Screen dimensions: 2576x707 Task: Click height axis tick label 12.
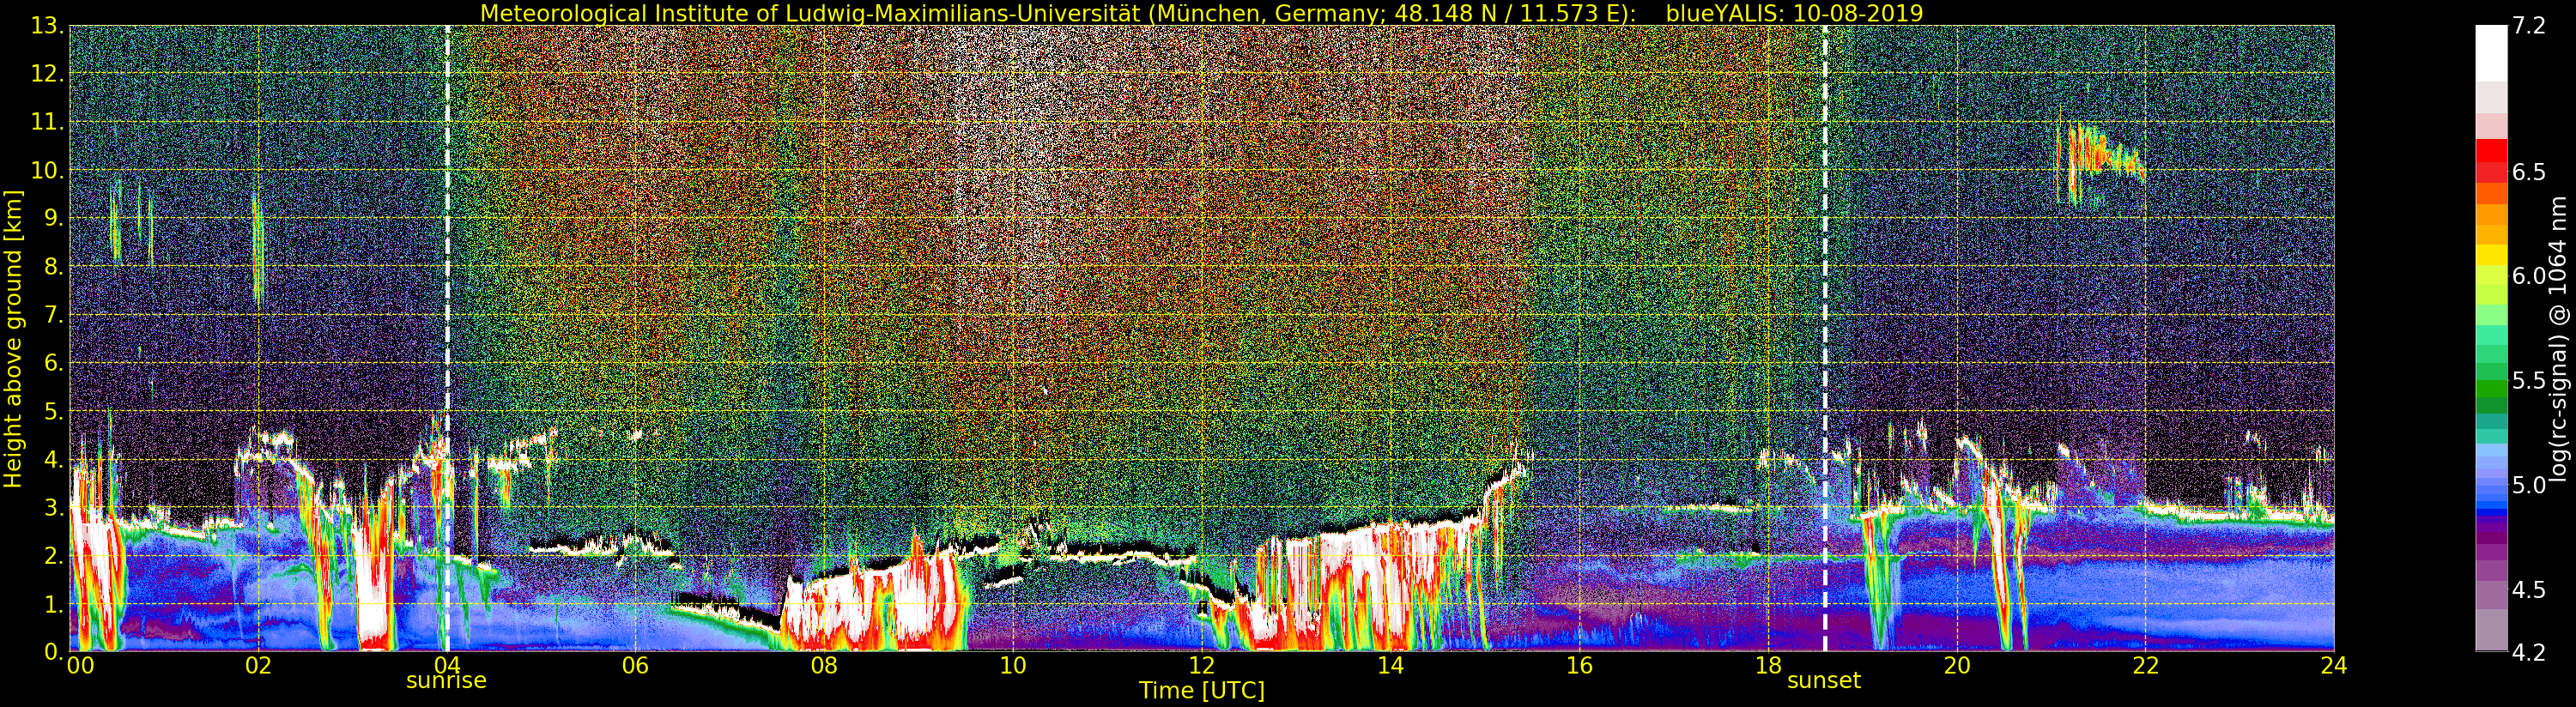click(46, 74)
